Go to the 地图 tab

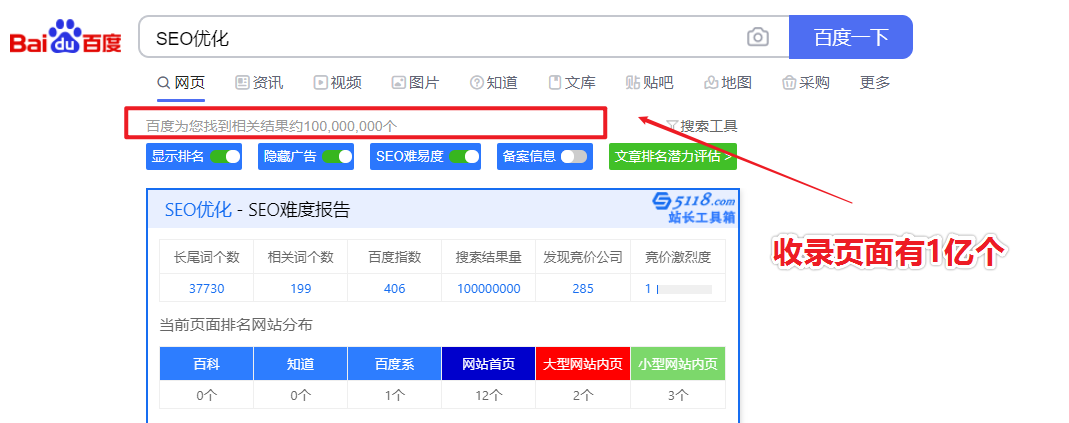coord(727,83)
